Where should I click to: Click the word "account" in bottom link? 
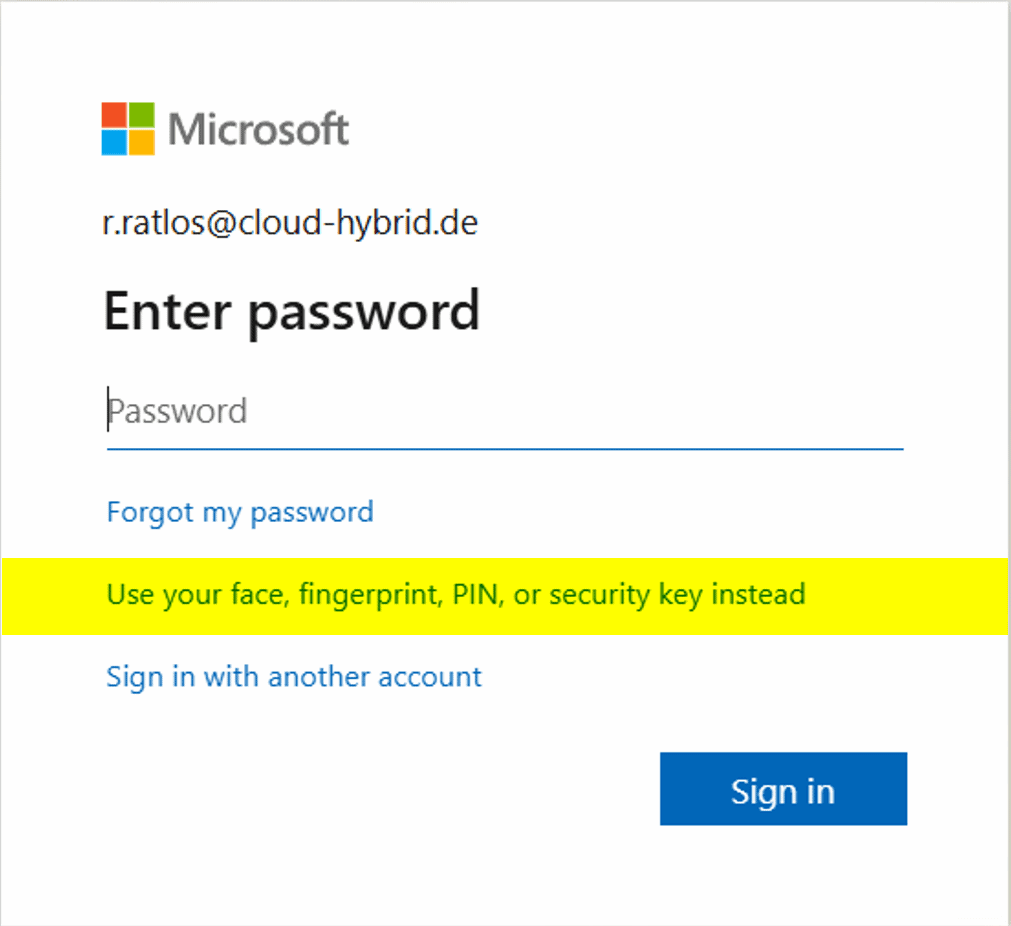(x=426, y=677)
